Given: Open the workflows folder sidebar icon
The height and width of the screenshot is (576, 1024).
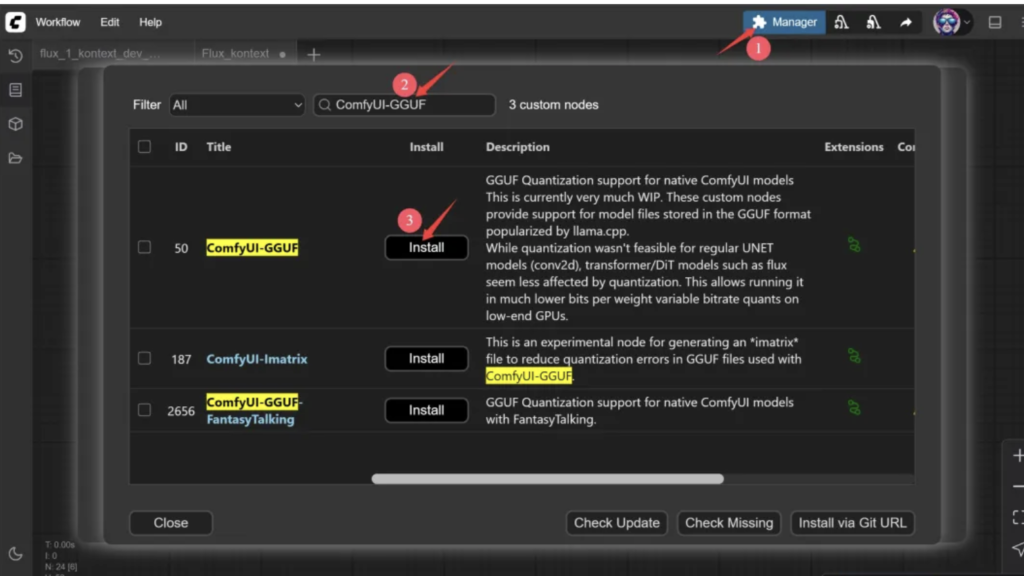Looking at the screenshot, I should pos(16,158).
